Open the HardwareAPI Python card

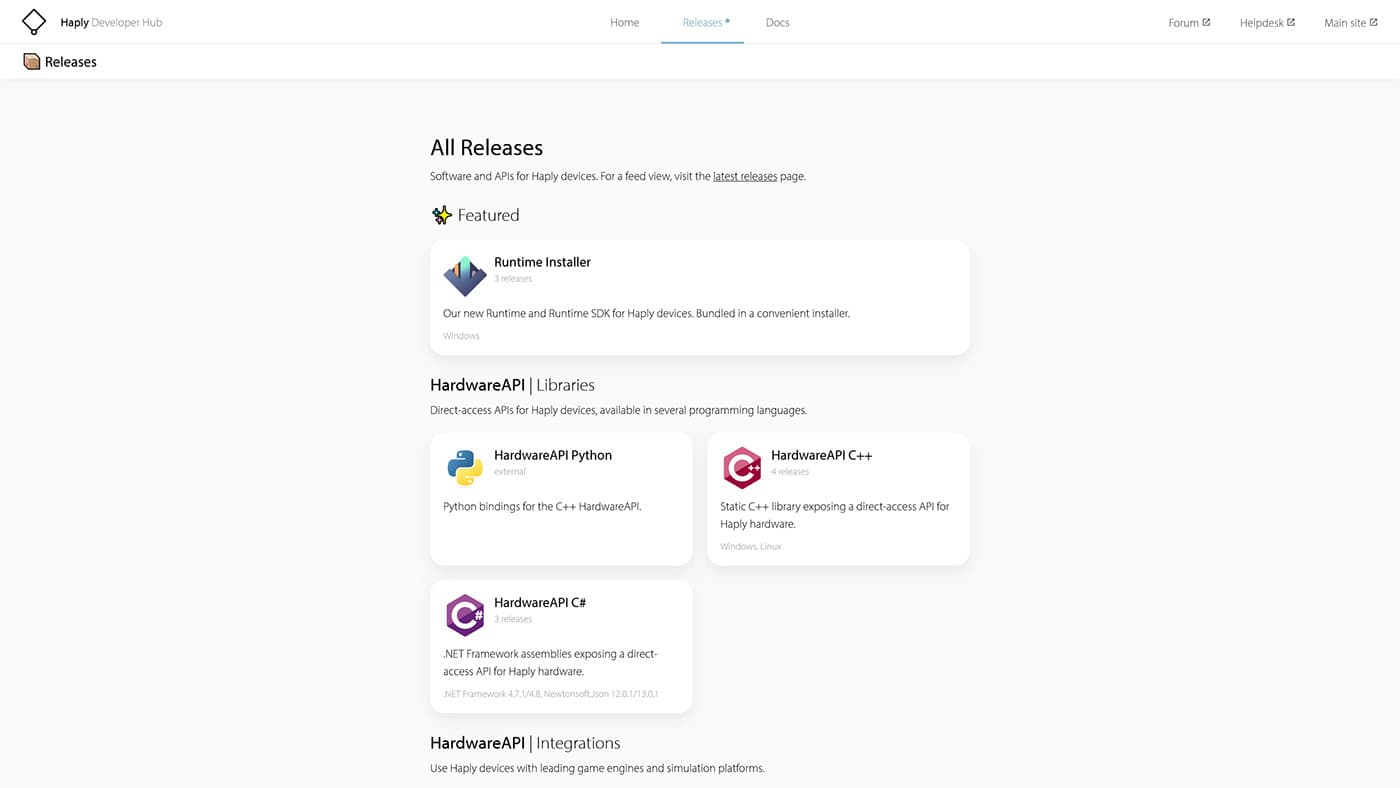click(x=561, y=498)
